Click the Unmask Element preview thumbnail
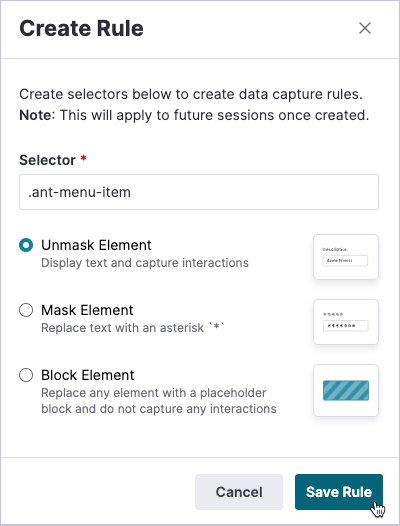Screen dimensions: 400x526 point(346,257)
